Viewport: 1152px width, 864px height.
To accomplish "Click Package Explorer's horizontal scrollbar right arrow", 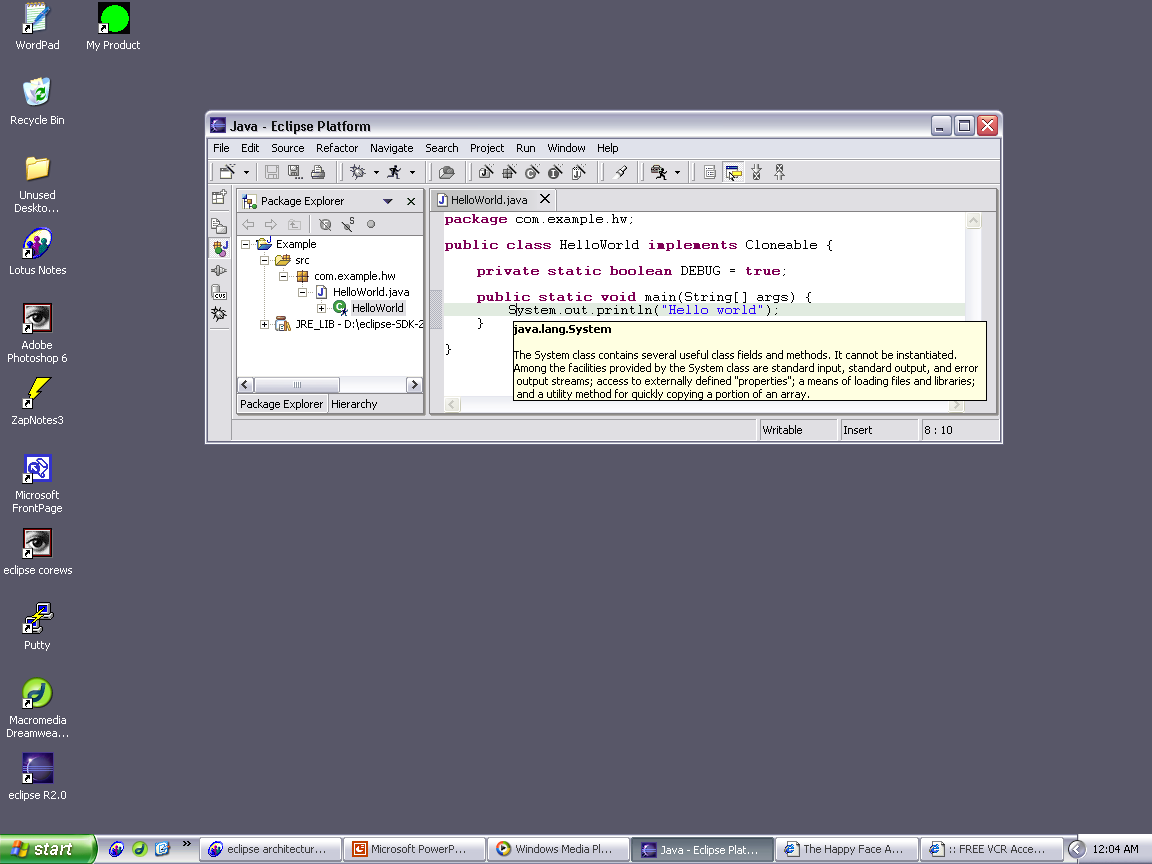I will [x=414, y=385].
